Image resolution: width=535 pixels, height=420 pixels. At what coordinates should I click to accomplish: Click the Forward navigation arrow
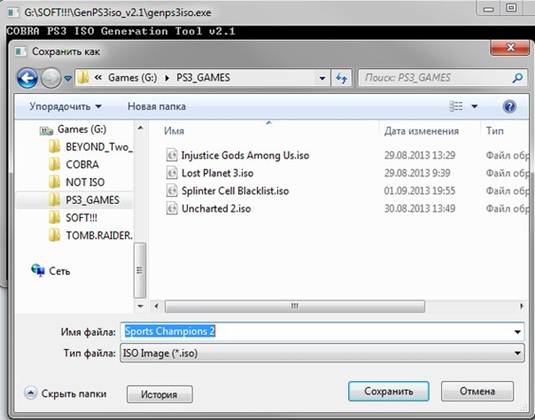click(x=51, y=78)
